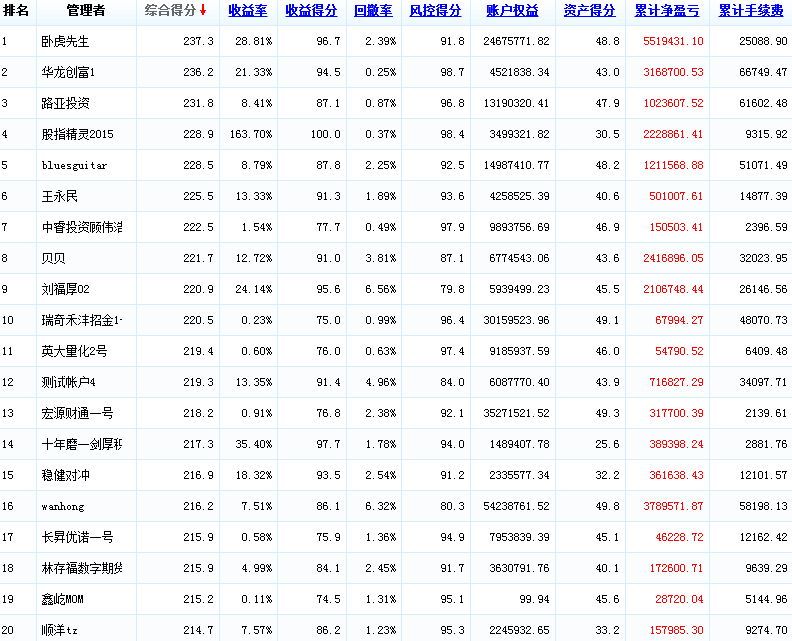
Task: Sort by 累计手续费 column header
Action: [751, 11]
